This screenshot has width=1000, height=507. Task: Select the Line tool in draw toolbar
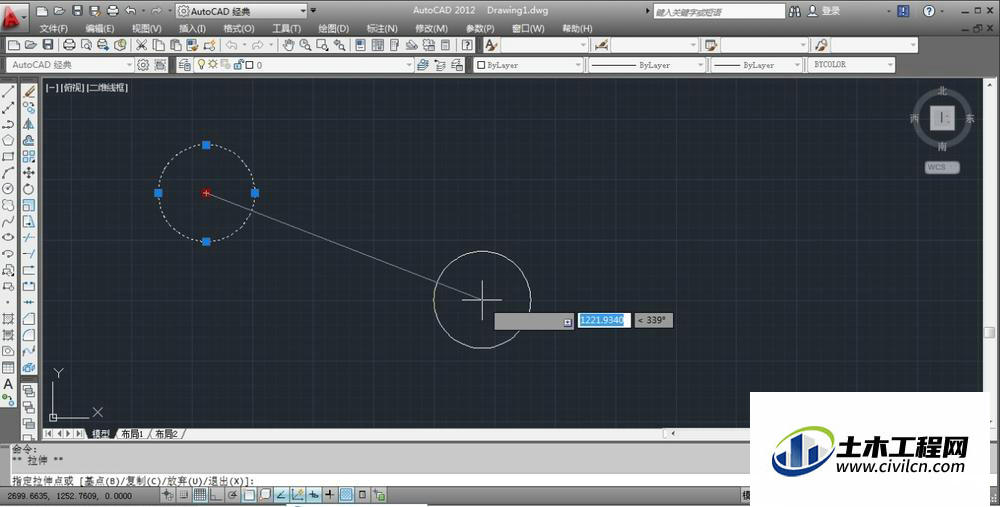pyautogui.click(x=8, y=92)
